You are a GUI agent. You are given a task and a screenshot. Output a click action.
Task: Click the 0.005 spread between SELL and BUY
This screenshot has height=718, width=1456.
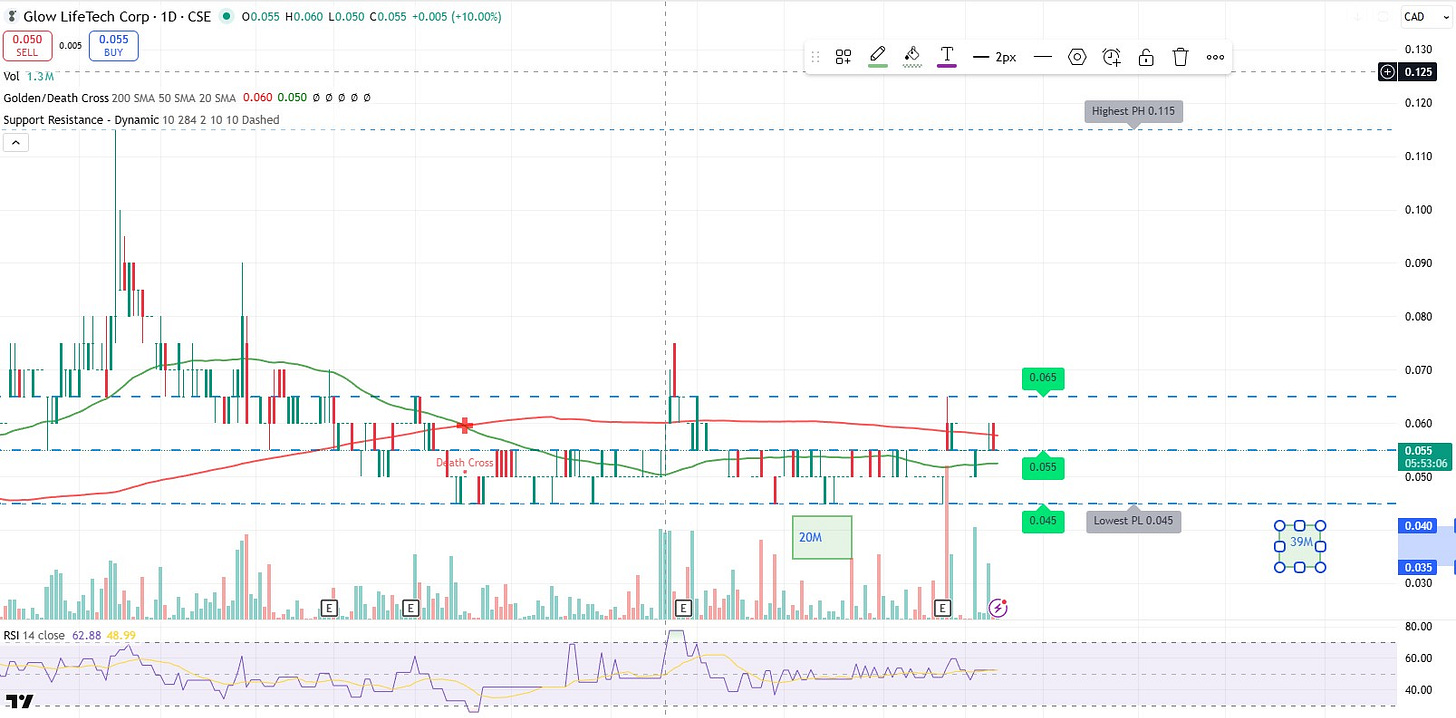coord(70,45)
